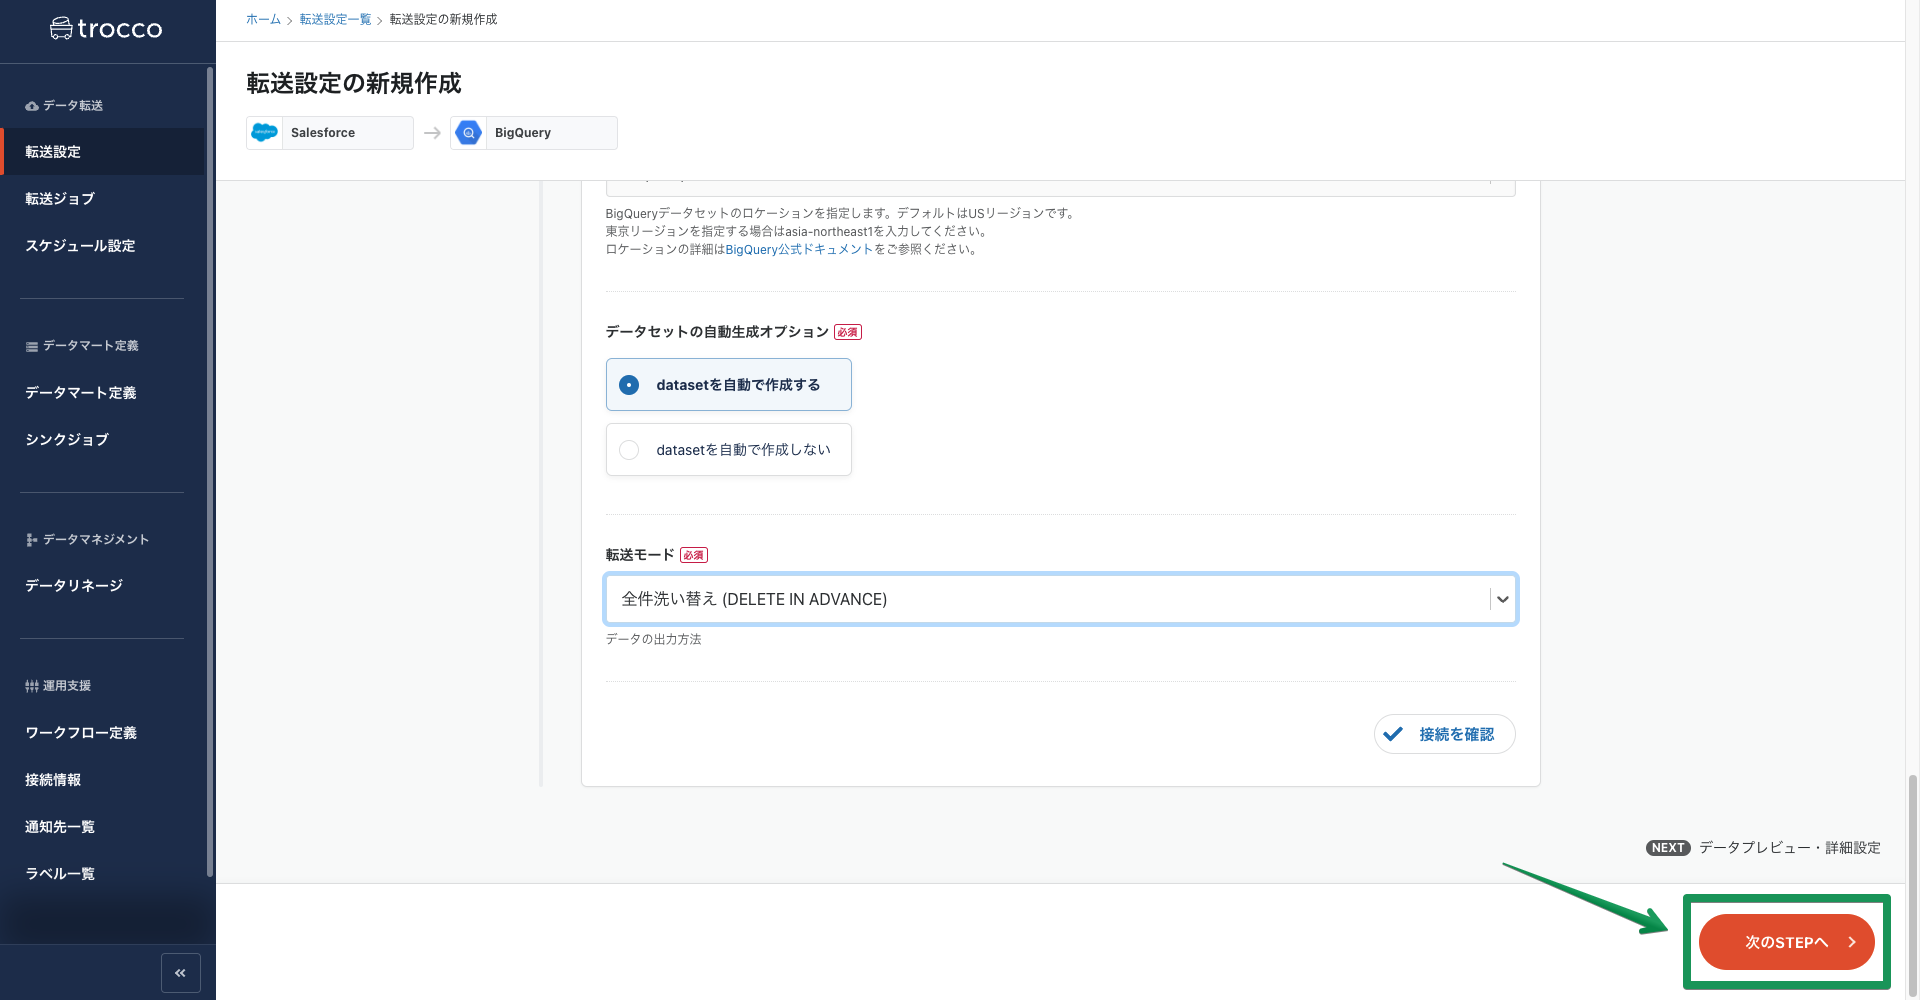
Task: Click the Salesforce cloud icon
Action: tap(265, 133)
